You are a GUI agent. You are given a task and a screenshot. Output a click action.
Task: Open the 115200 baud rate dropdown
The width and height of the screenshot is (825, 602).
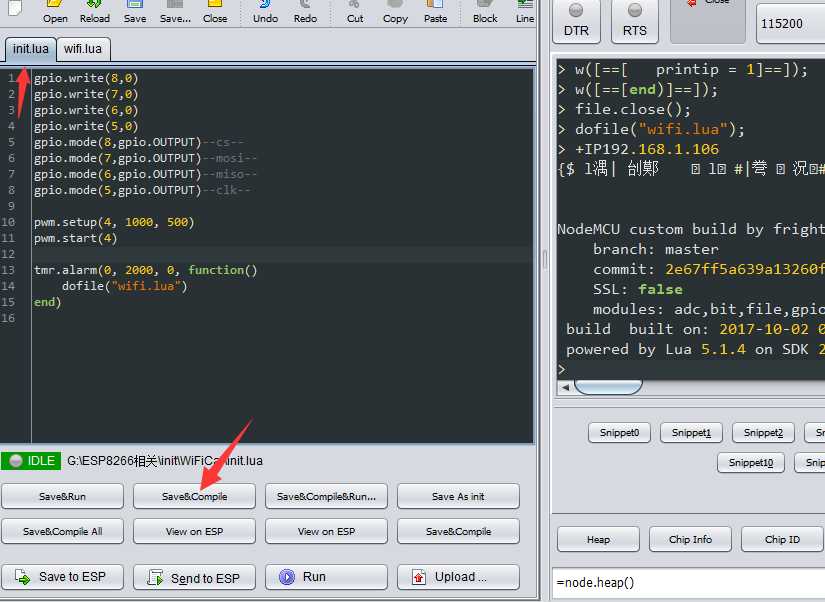790,24
